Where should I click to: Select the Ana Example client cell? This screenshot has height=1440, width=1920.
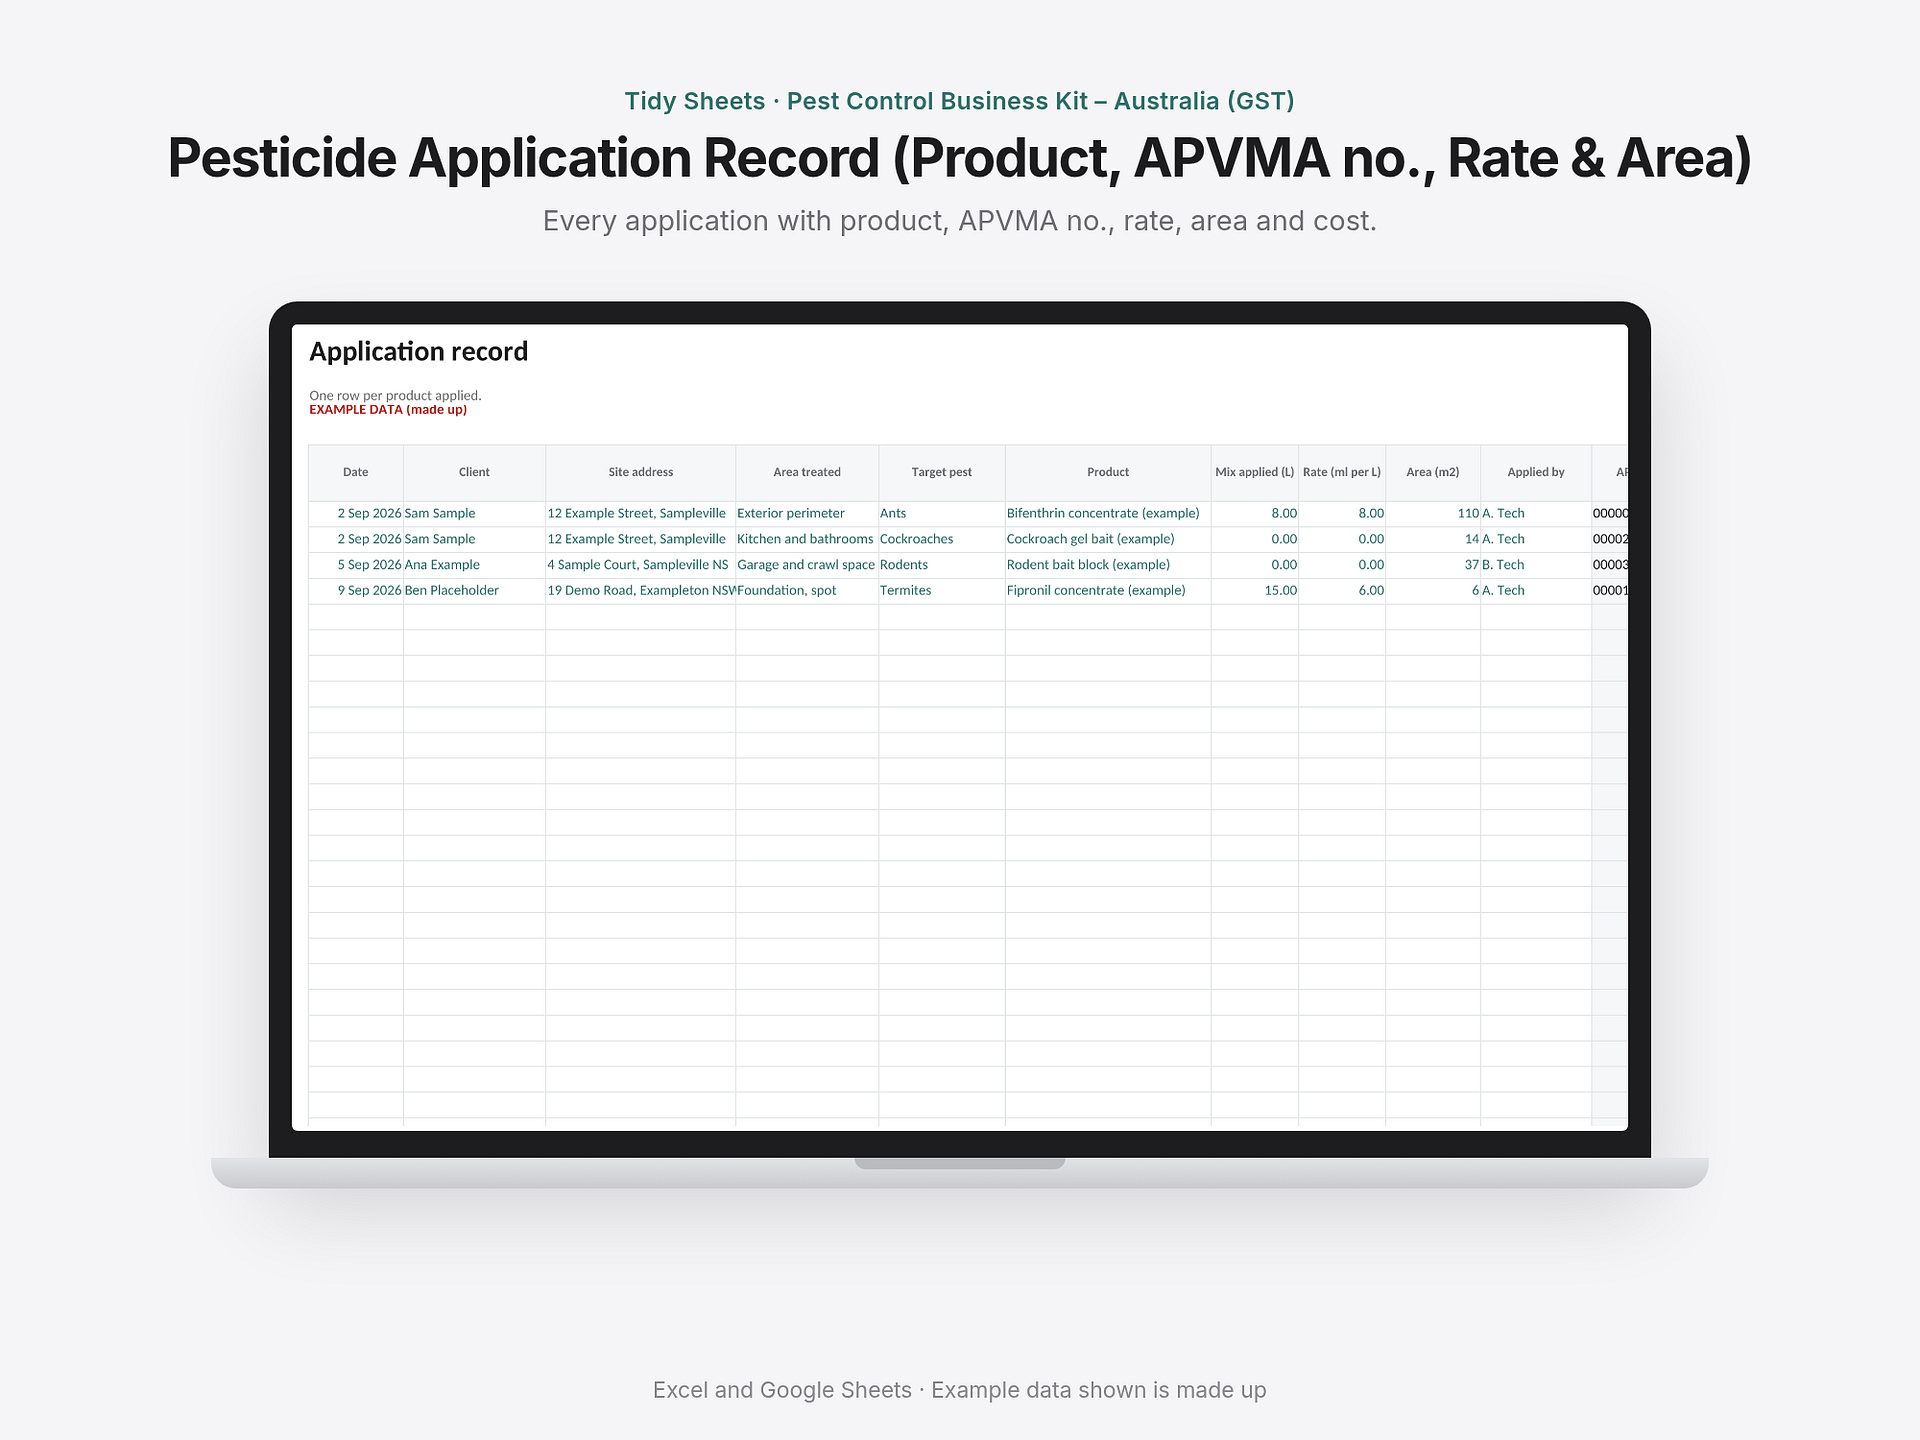pos(474,565)
